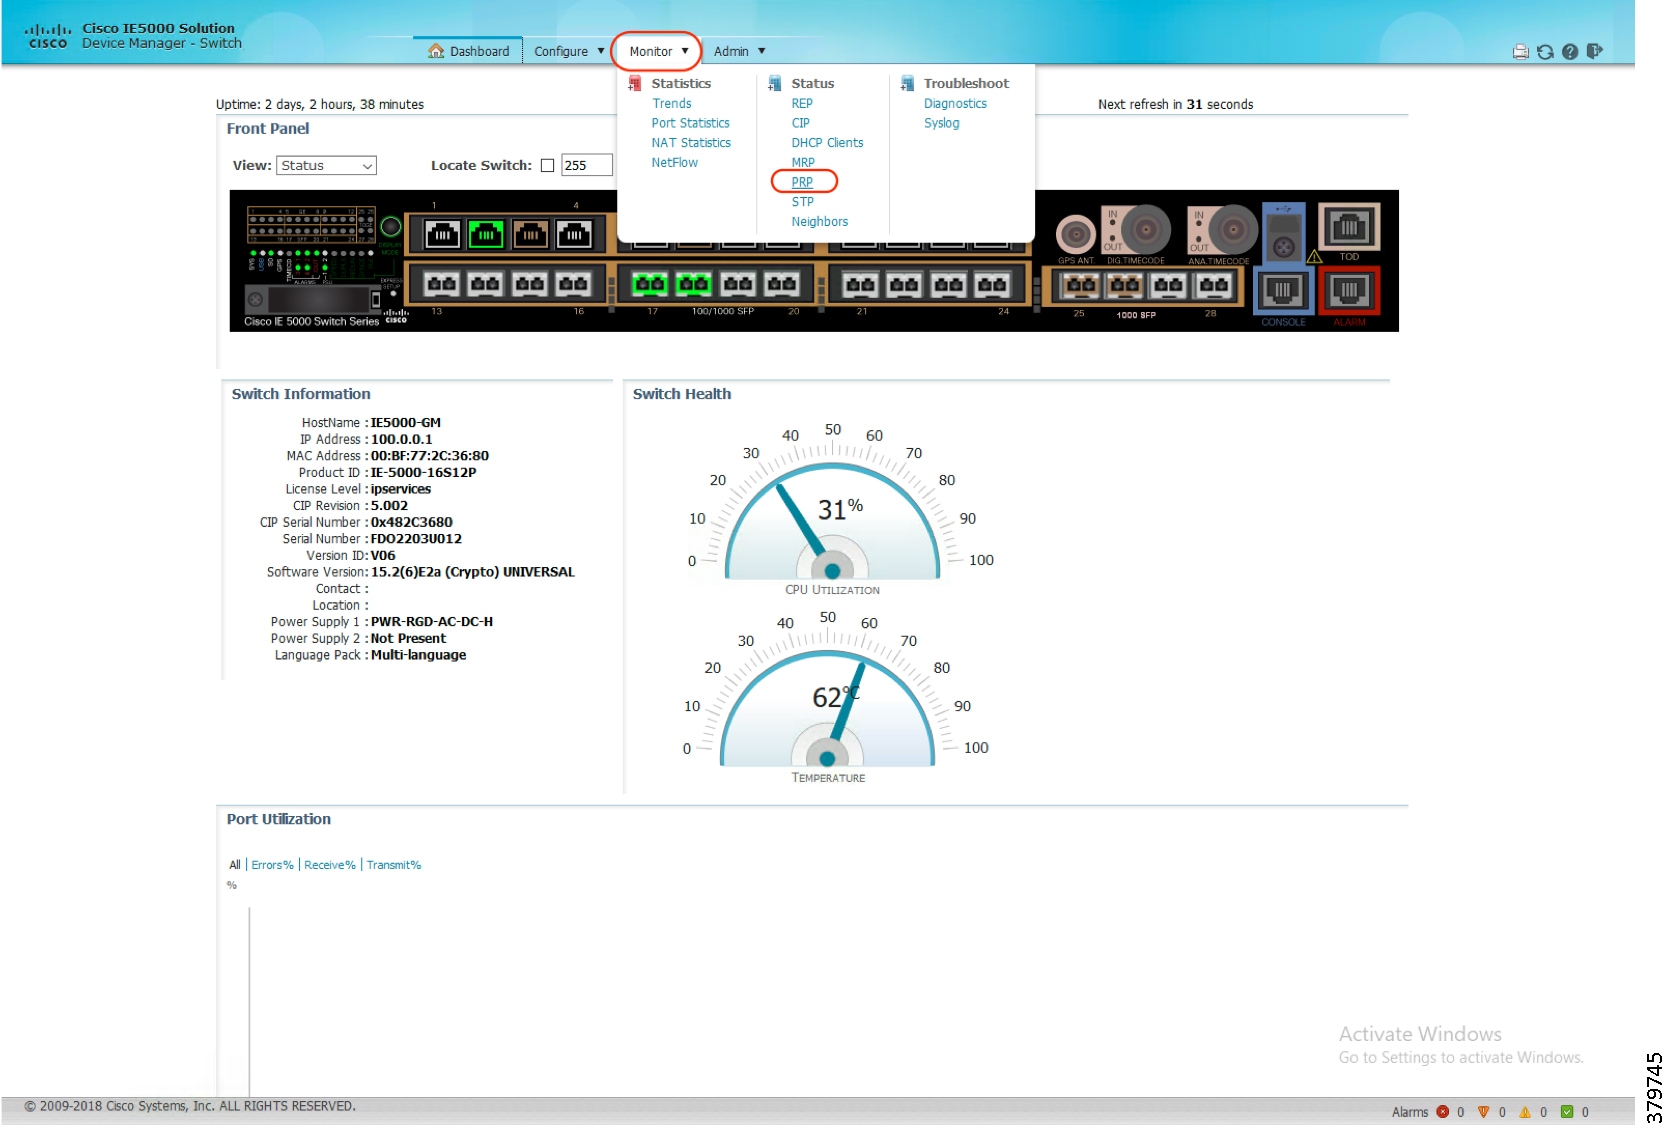The width and height of the screenshot is (1664, 1125).
Task: Click the green Ethernet port 2
Action: 486,235
